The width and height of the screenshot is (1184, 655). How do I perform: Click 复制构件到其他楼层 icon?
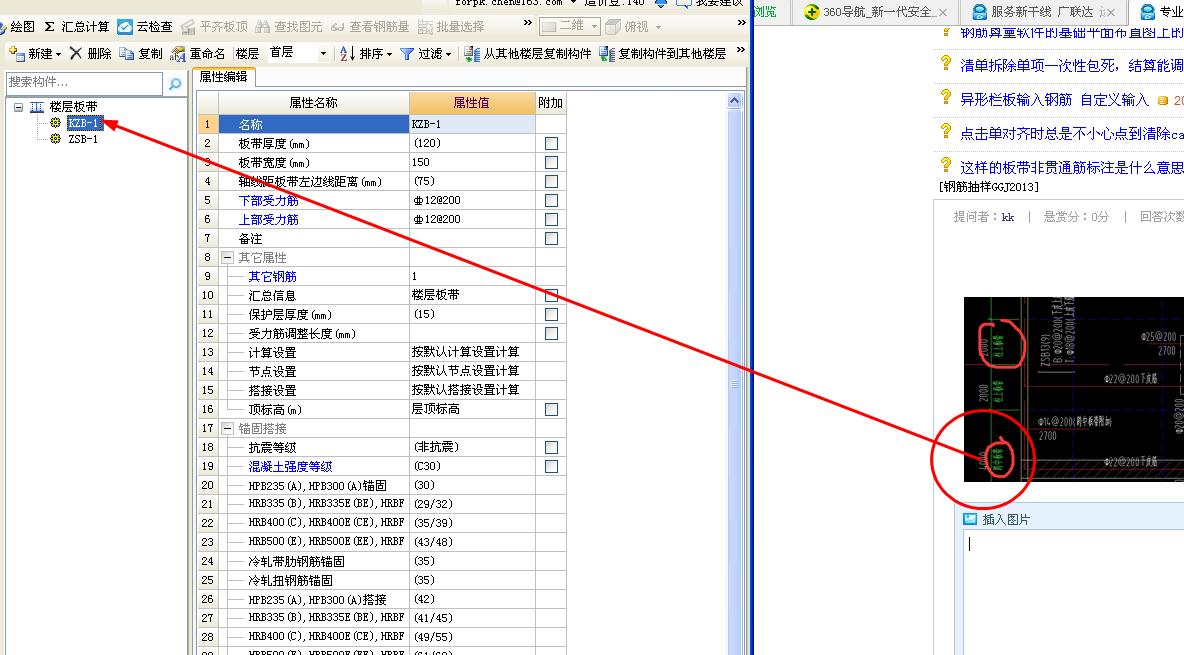(607, 54)
